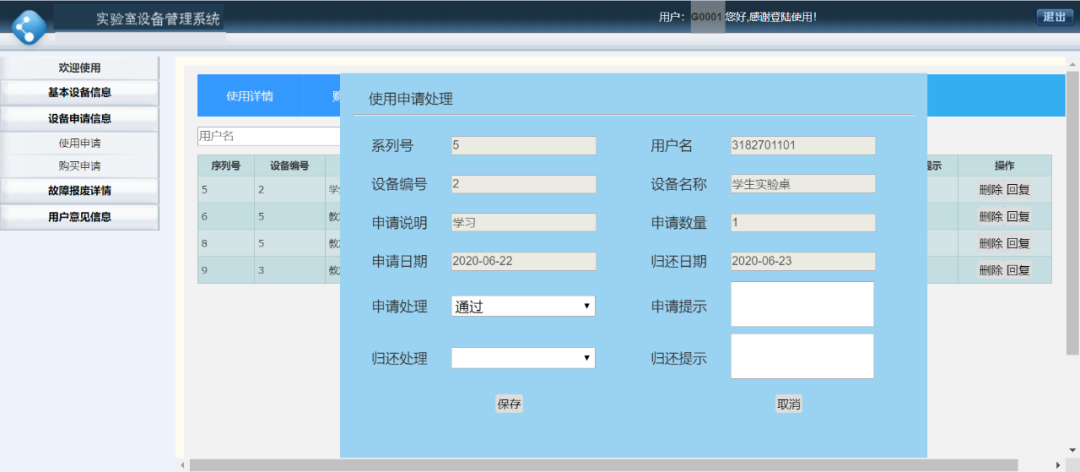Reply to row 8 with 回复
Viewport: 1080px width, 472px height.
click(1018, 243)
